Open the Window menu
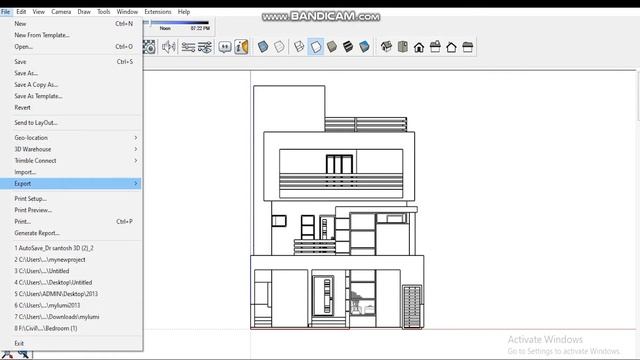Viewport: 640px width, 360px height. [x=127, y=12]
